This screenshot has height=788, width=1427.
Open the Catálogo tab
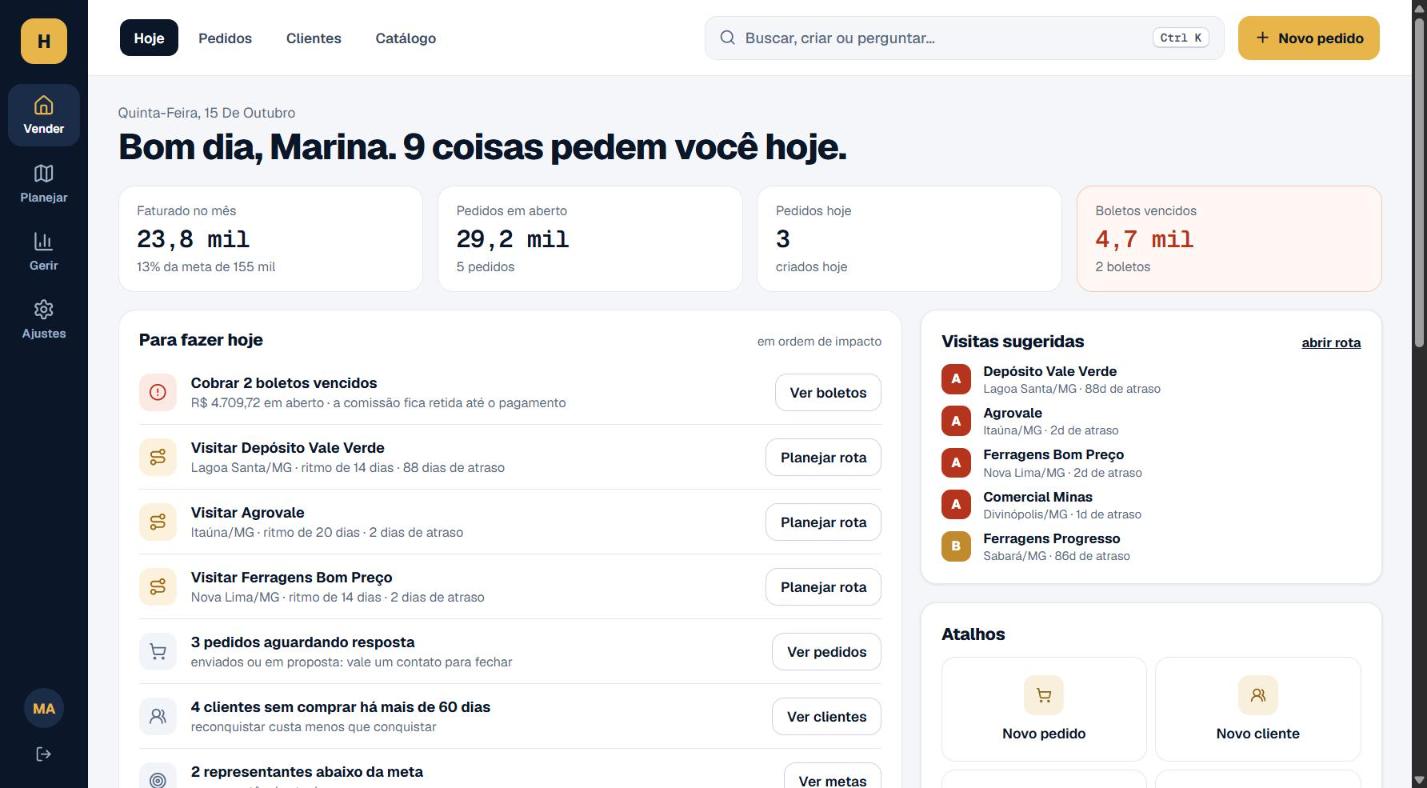406,38
